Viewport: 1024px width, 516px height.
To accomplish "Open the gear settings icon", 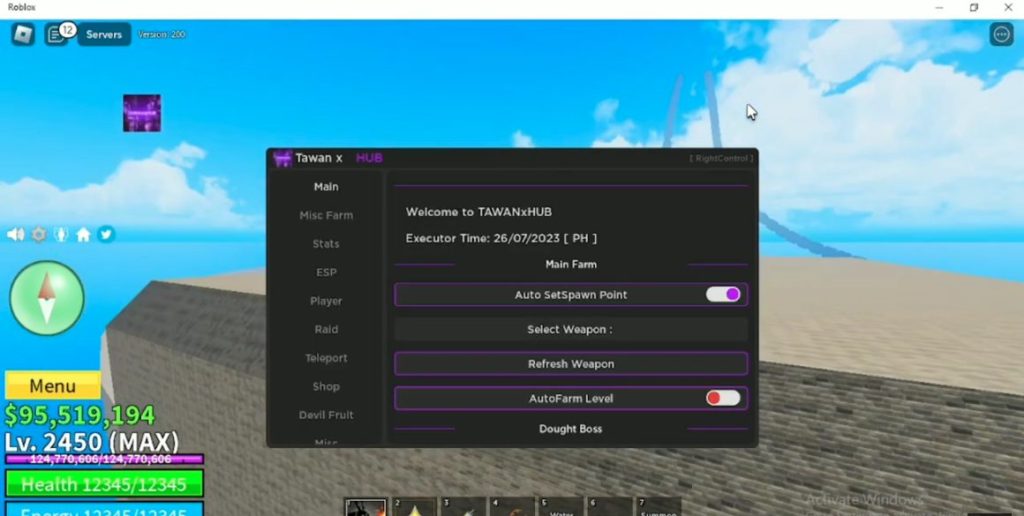I will pos(39,234).
